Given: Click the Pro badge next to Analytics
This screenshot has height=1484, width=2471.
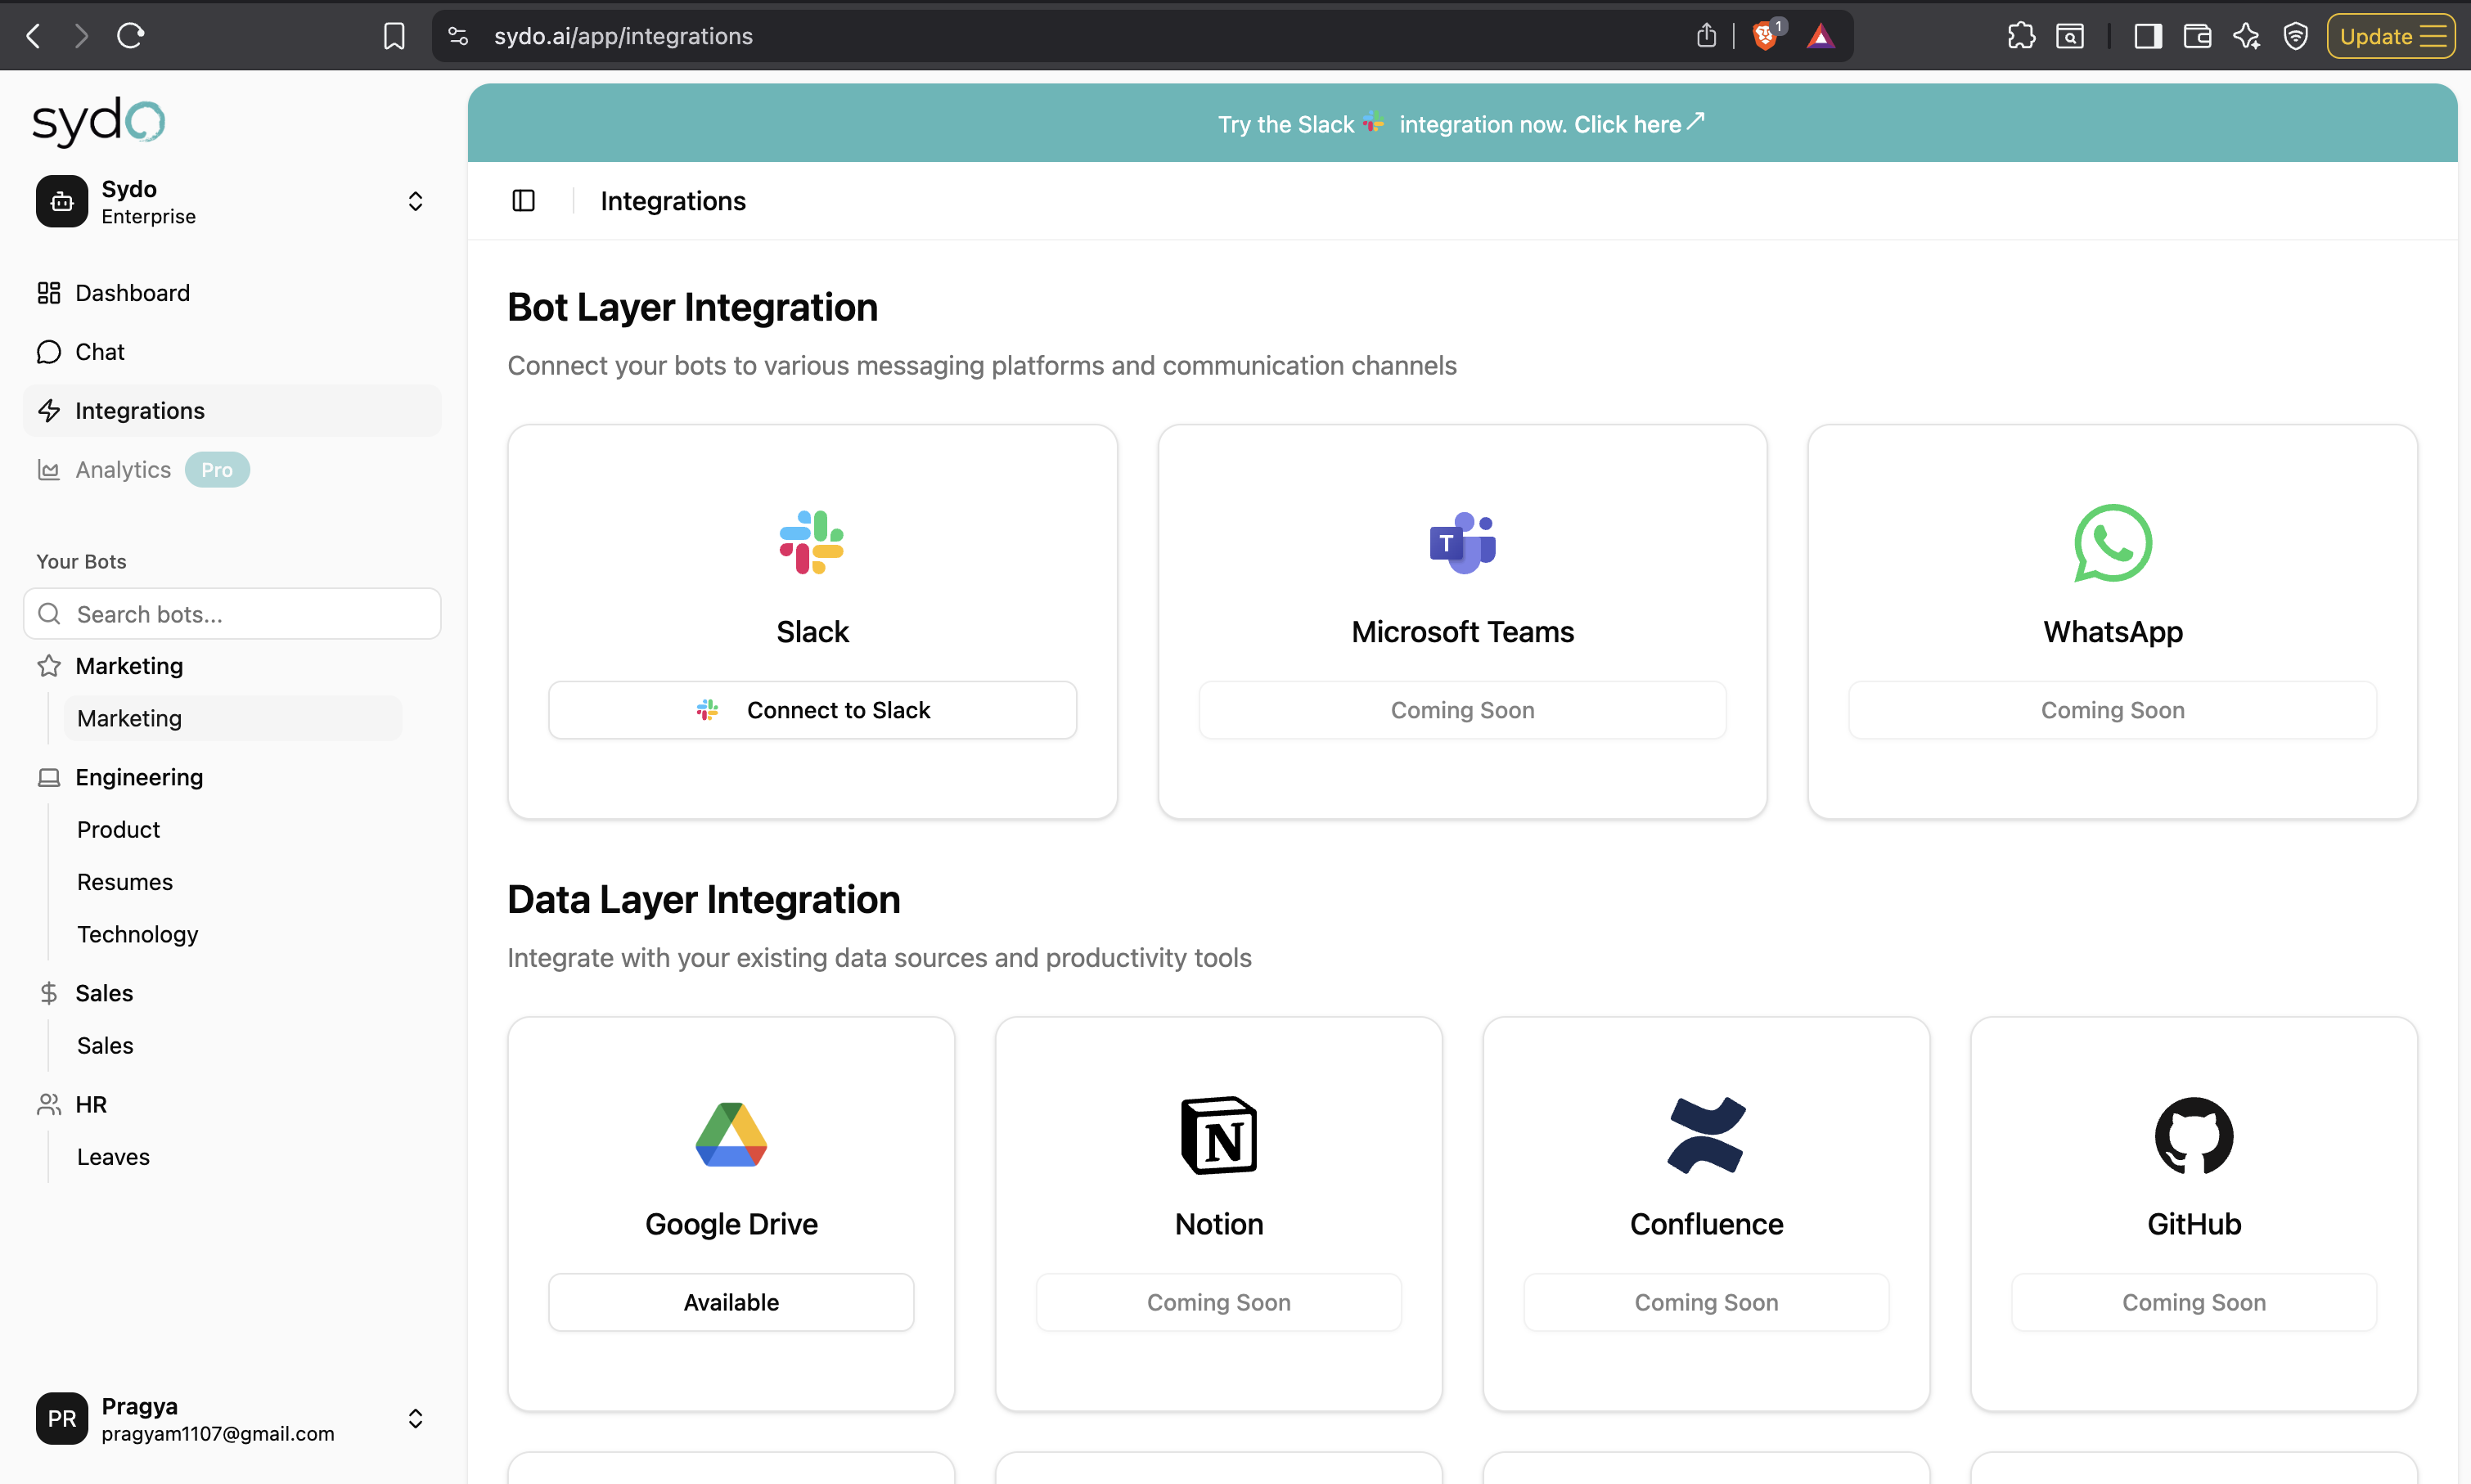Looking at the screenshot, I should (217, 470).
